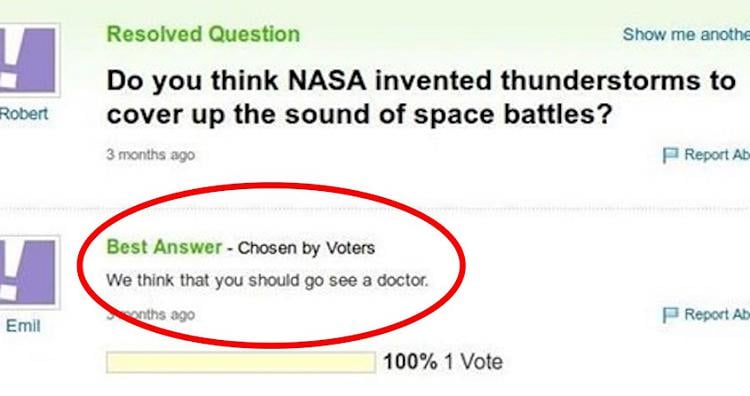
Task: Click the Resolved Question heading
Action: click(x=203, y=34)
